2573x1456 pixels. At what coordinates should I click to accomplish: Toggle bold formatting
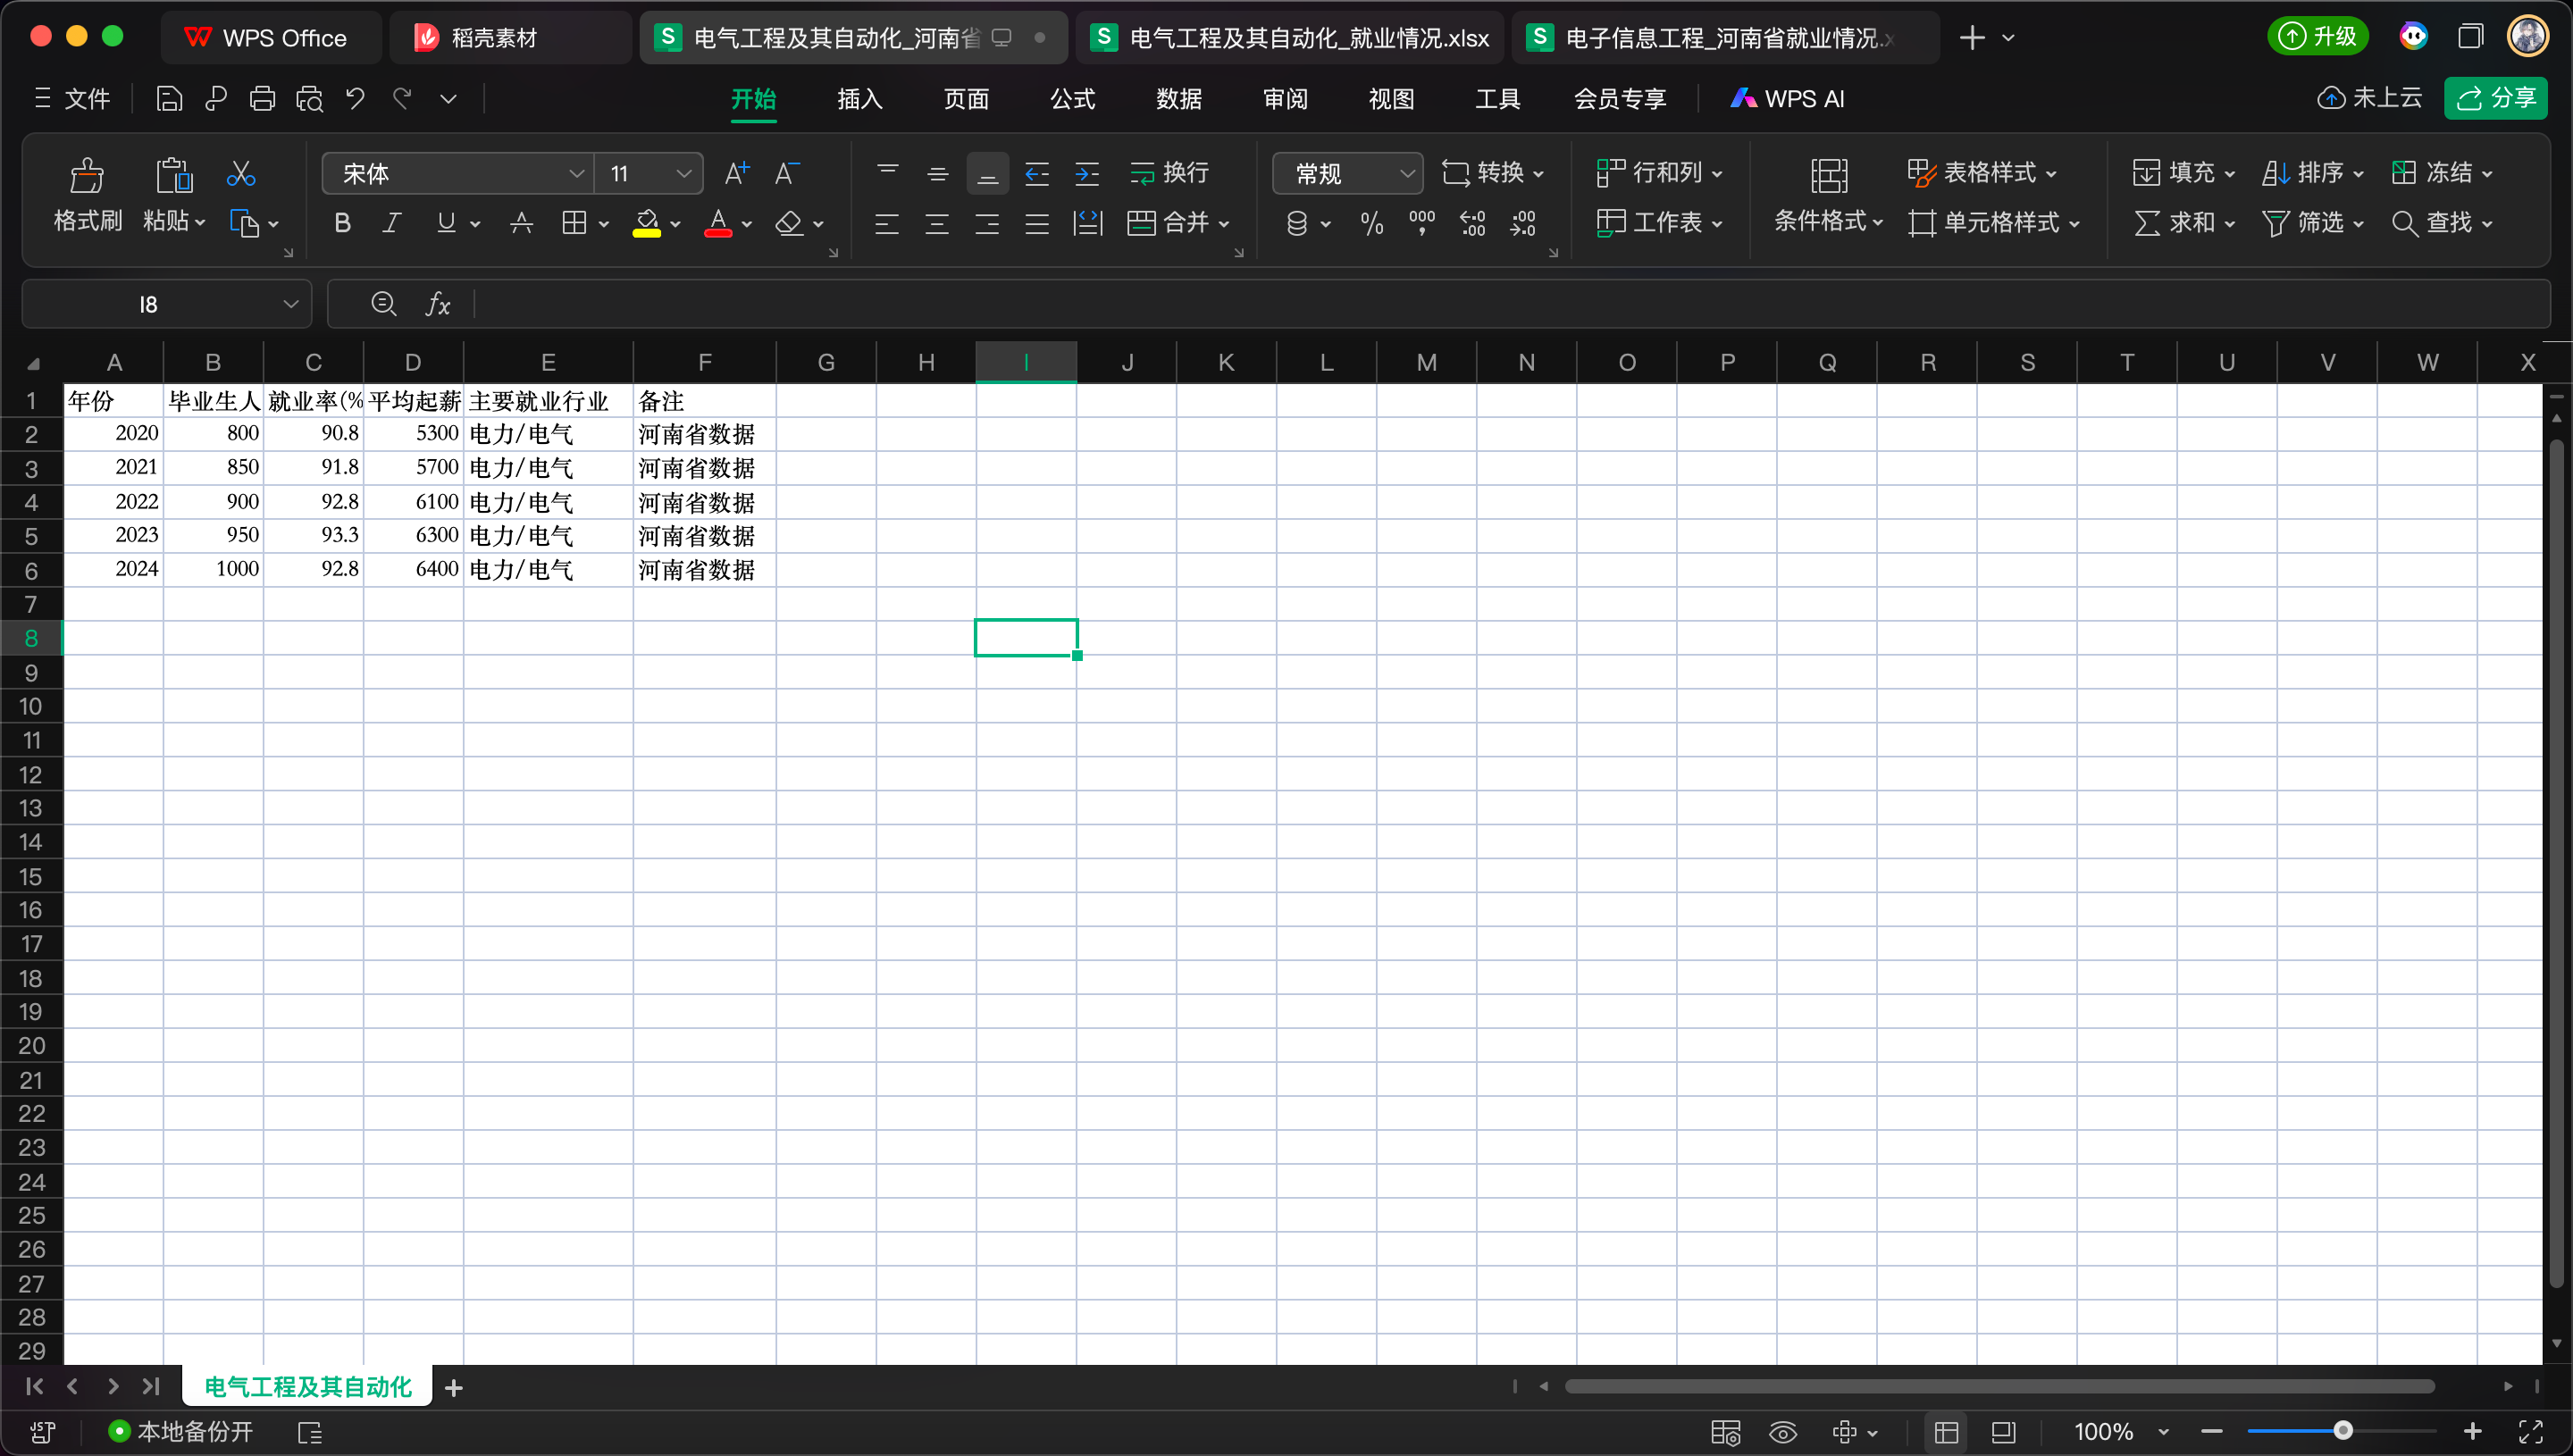click(x=342, y=223)
